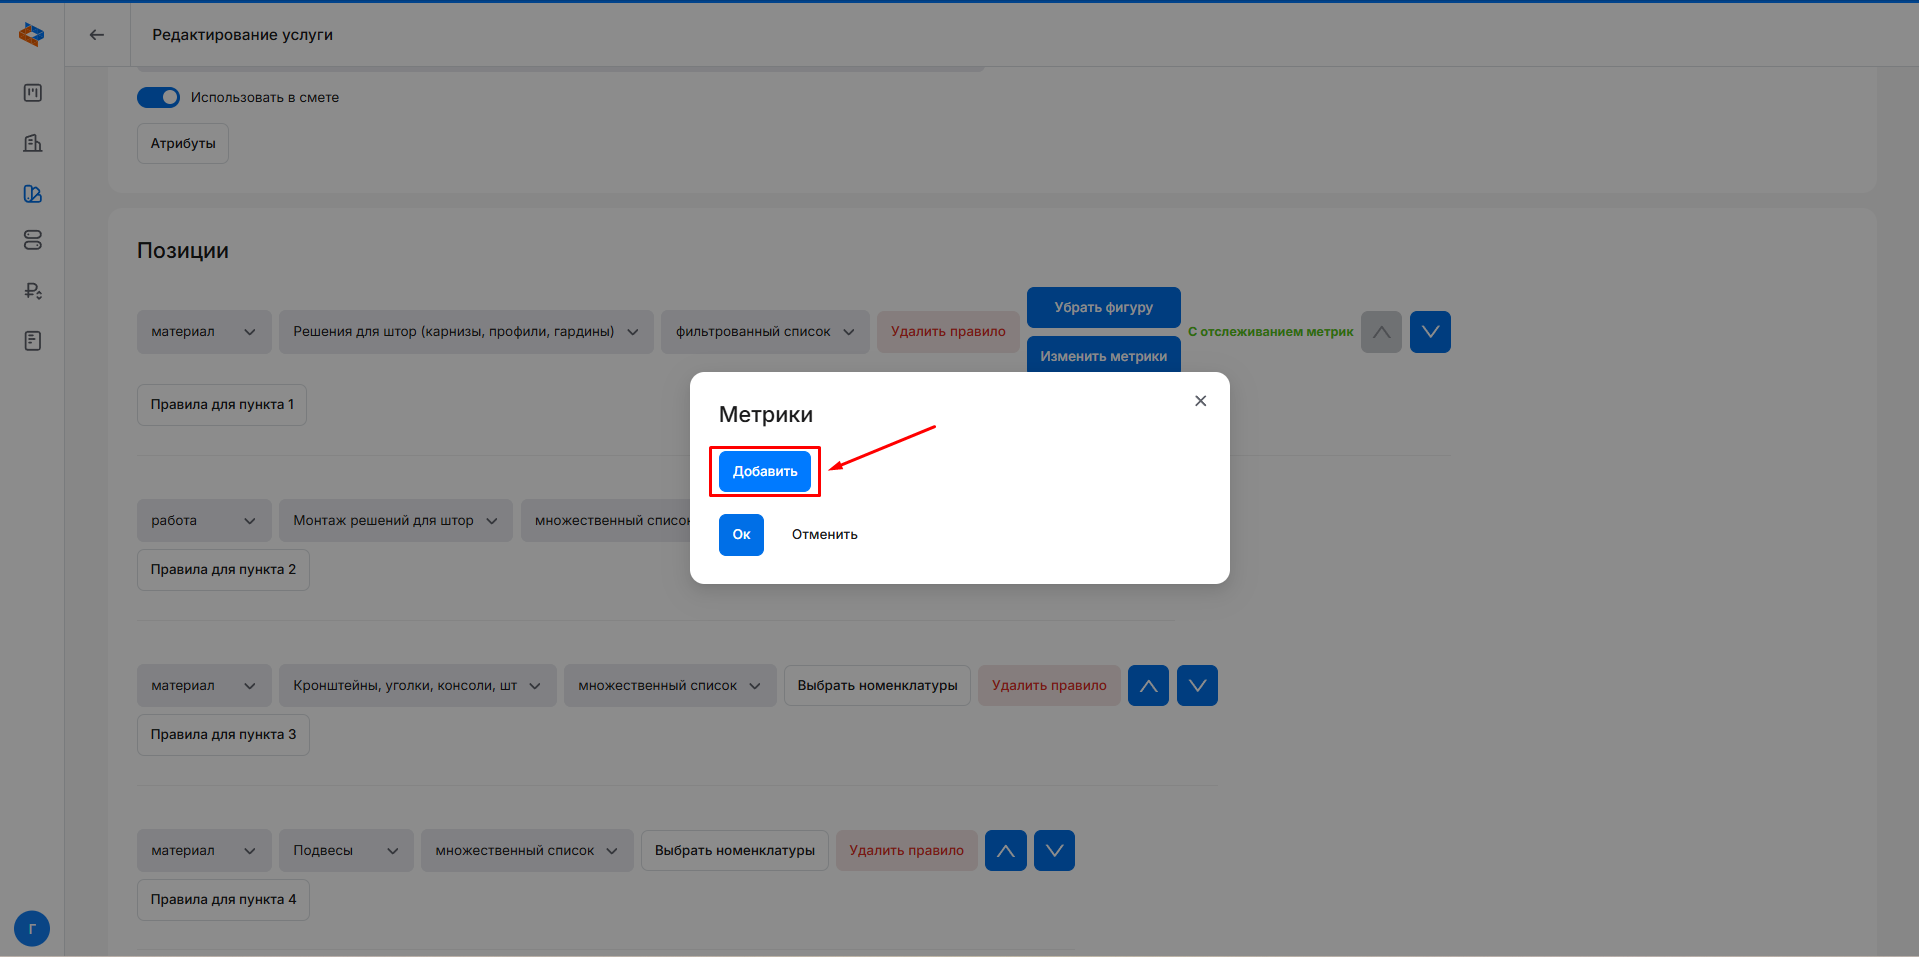The height and width of the screenshot is (957, 1919).
Task: Open the buildings icon in the sidebar
Action: pyautogui.click(x=33, y=143)
